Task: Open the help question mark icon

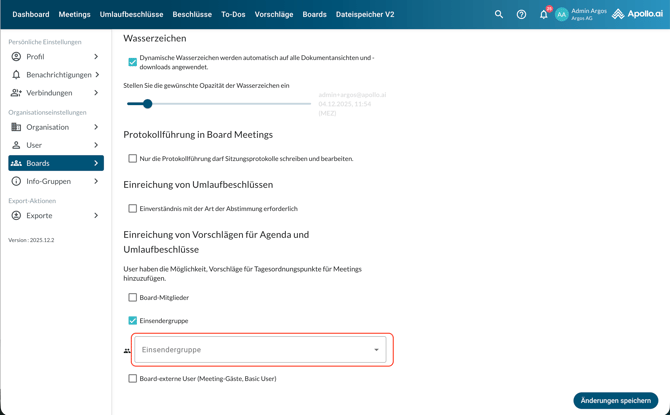Action: [521, 15]
